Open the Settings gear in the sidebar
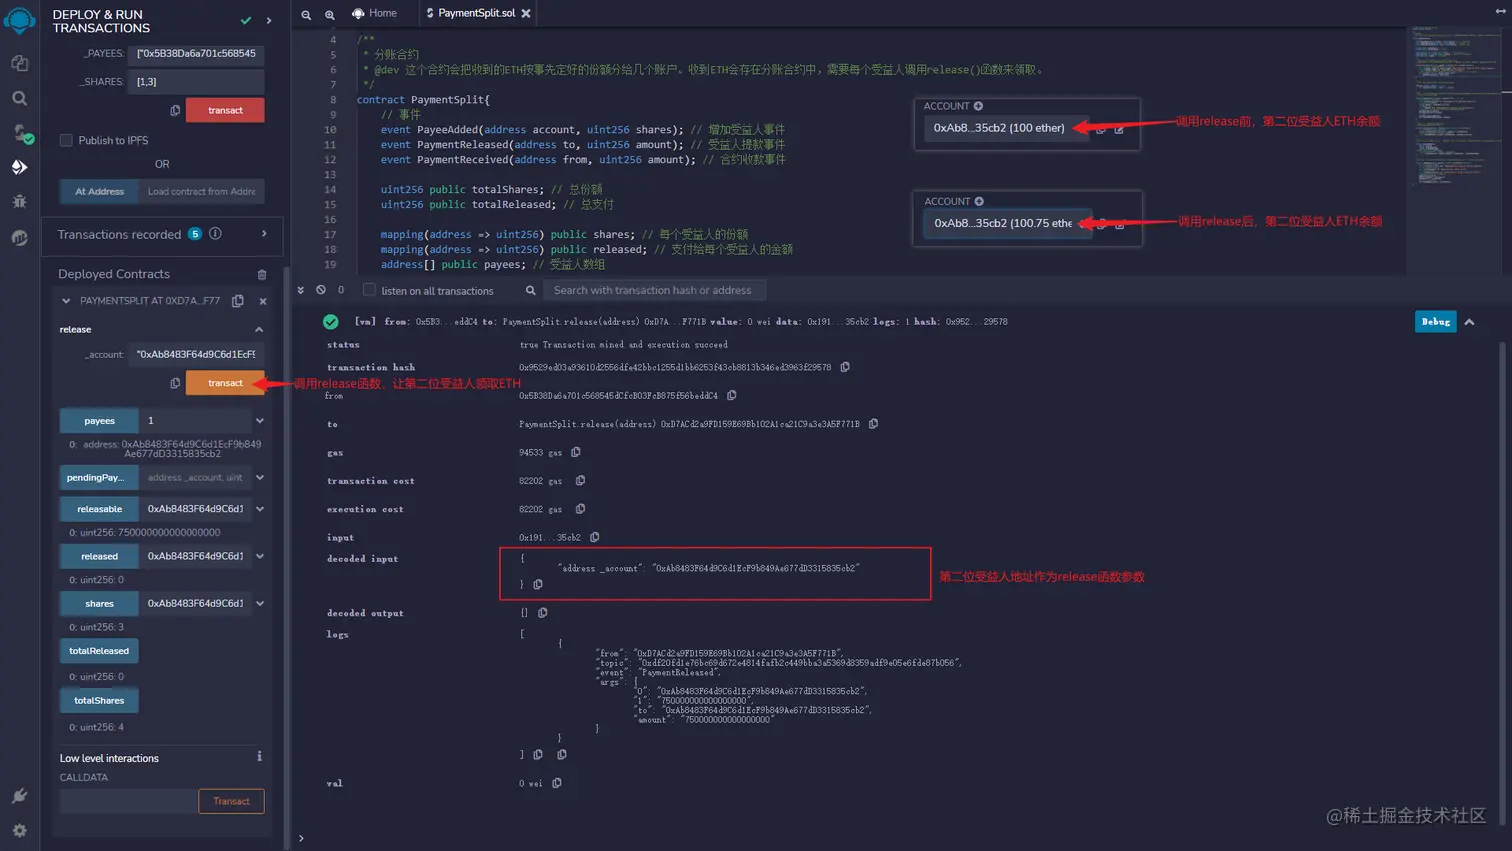 [x=19, y=830]
